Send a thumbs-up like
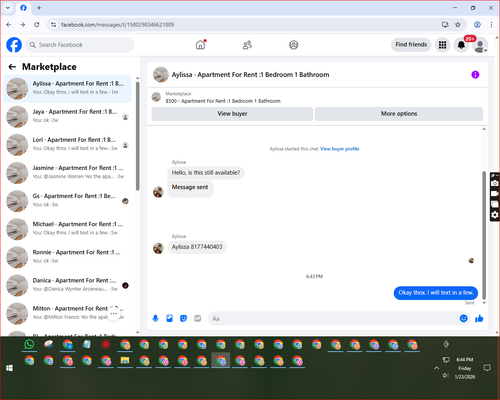The height and width of the screenshot is (400, 500). click(x=479, y=319)
